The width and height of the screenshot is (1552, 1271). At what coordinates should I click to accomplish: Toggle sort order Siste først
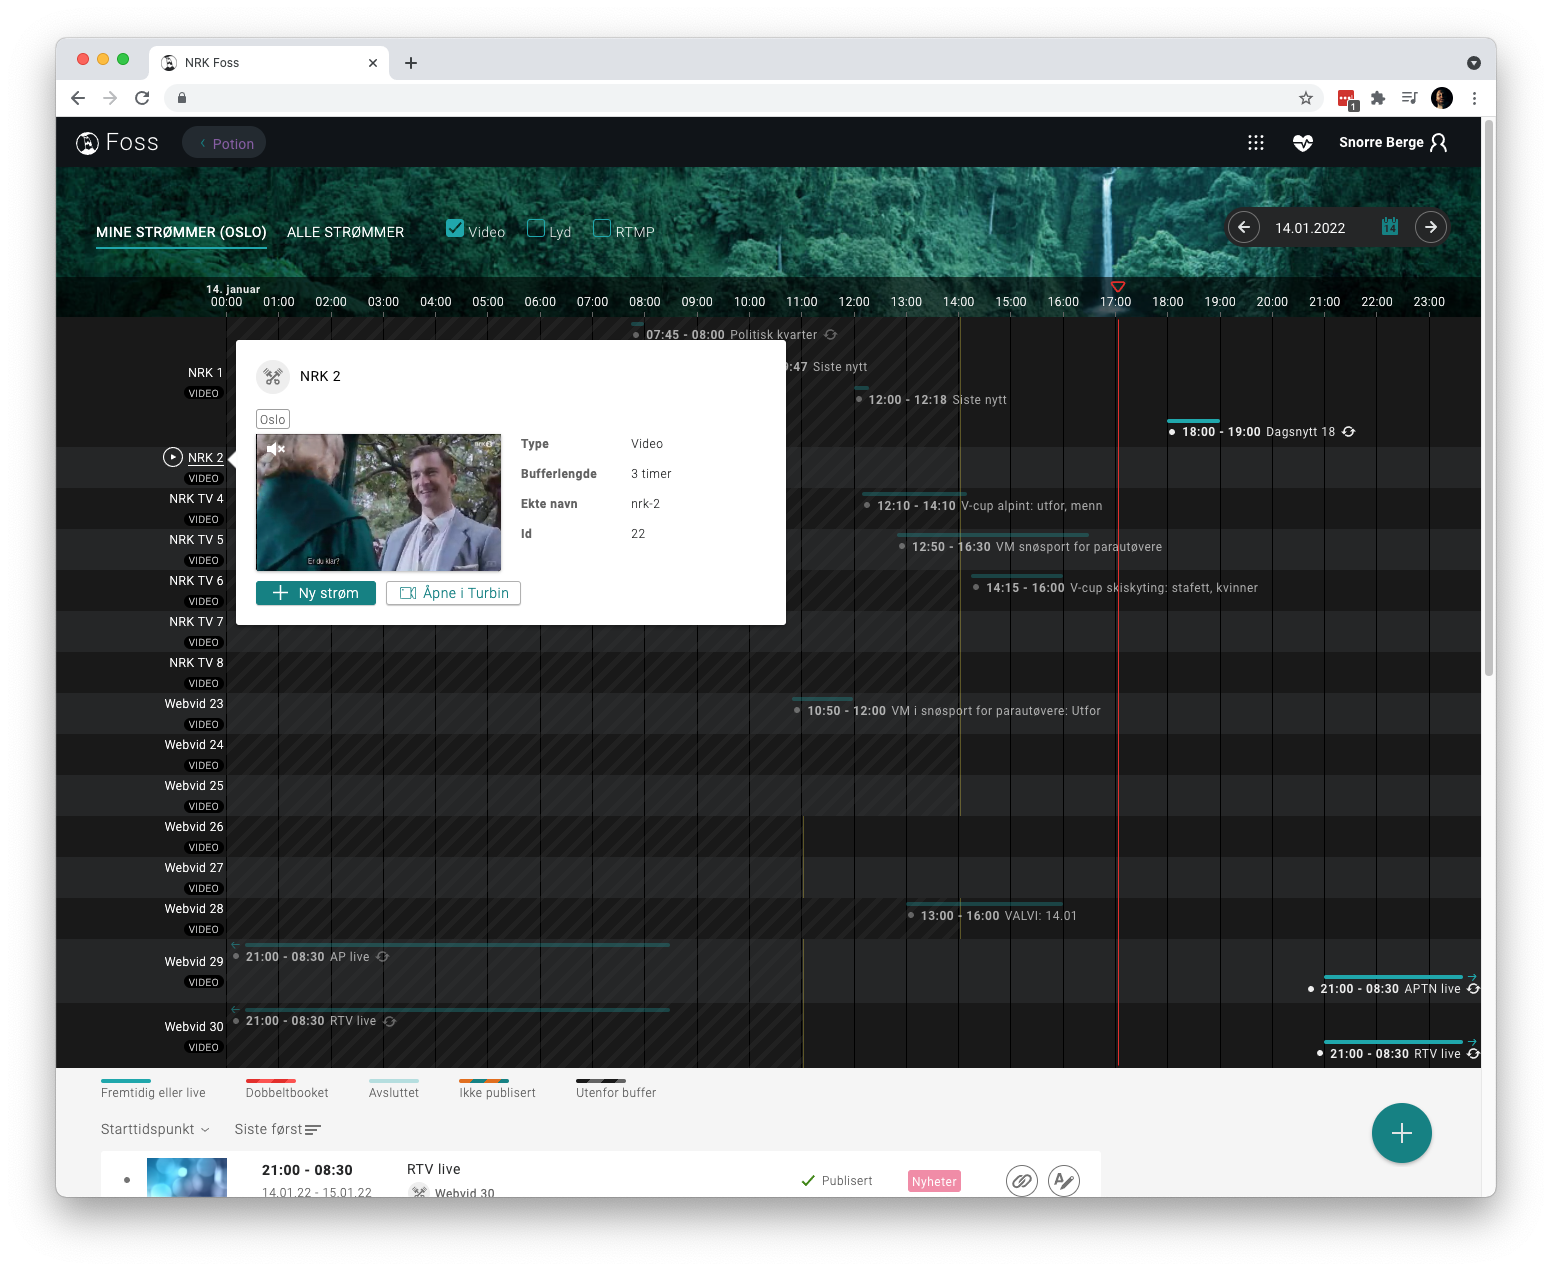[x=278, y=1129]
